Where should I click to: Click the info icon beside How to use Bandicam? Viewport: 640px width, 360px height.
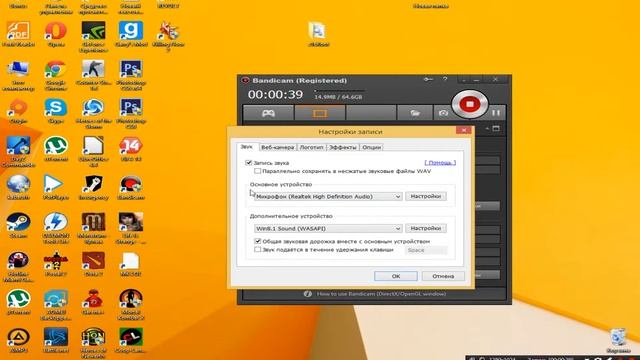pyautogui.click(x=308, y=294)
